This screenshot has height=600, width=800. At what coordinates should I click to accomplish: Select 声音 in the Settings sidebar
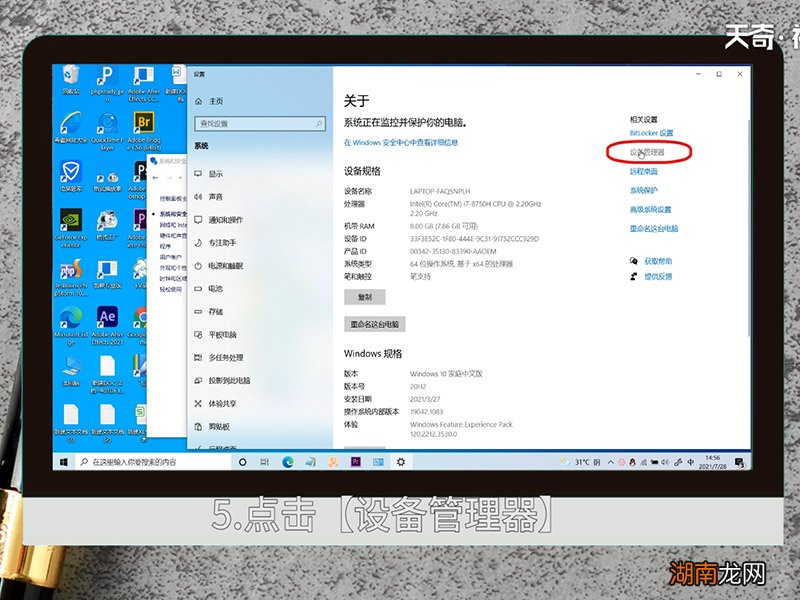point(215,197)
